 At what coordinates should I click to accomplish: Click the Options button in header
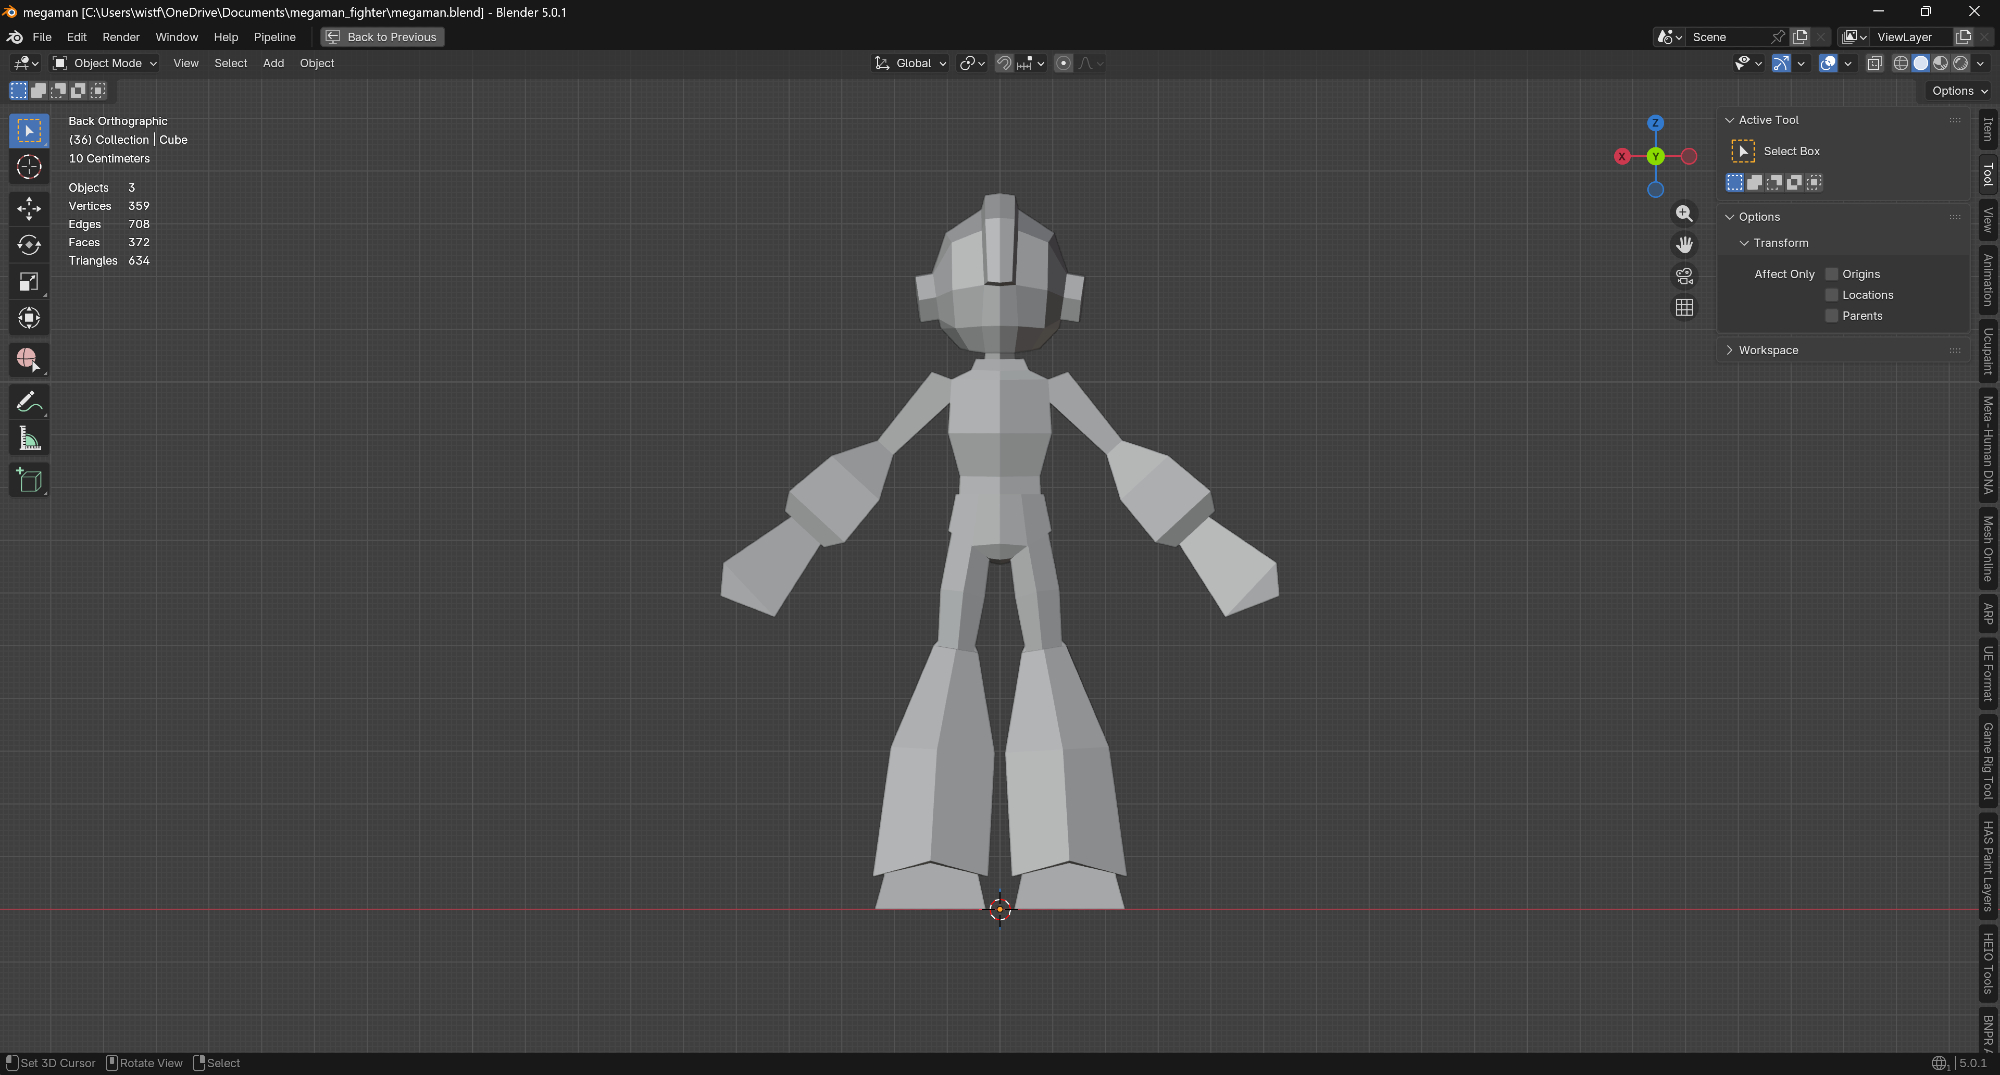point(1958,91)
